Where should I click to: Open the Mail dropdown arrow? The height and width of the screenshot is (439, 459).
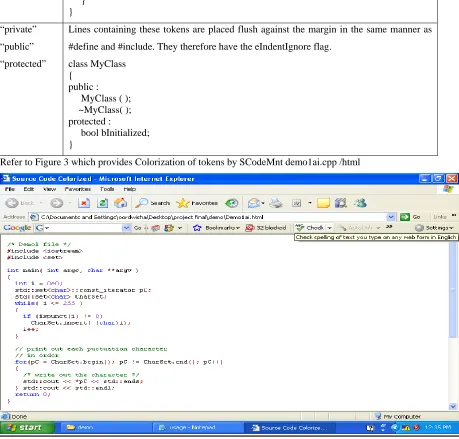click(x=263, y=203)
